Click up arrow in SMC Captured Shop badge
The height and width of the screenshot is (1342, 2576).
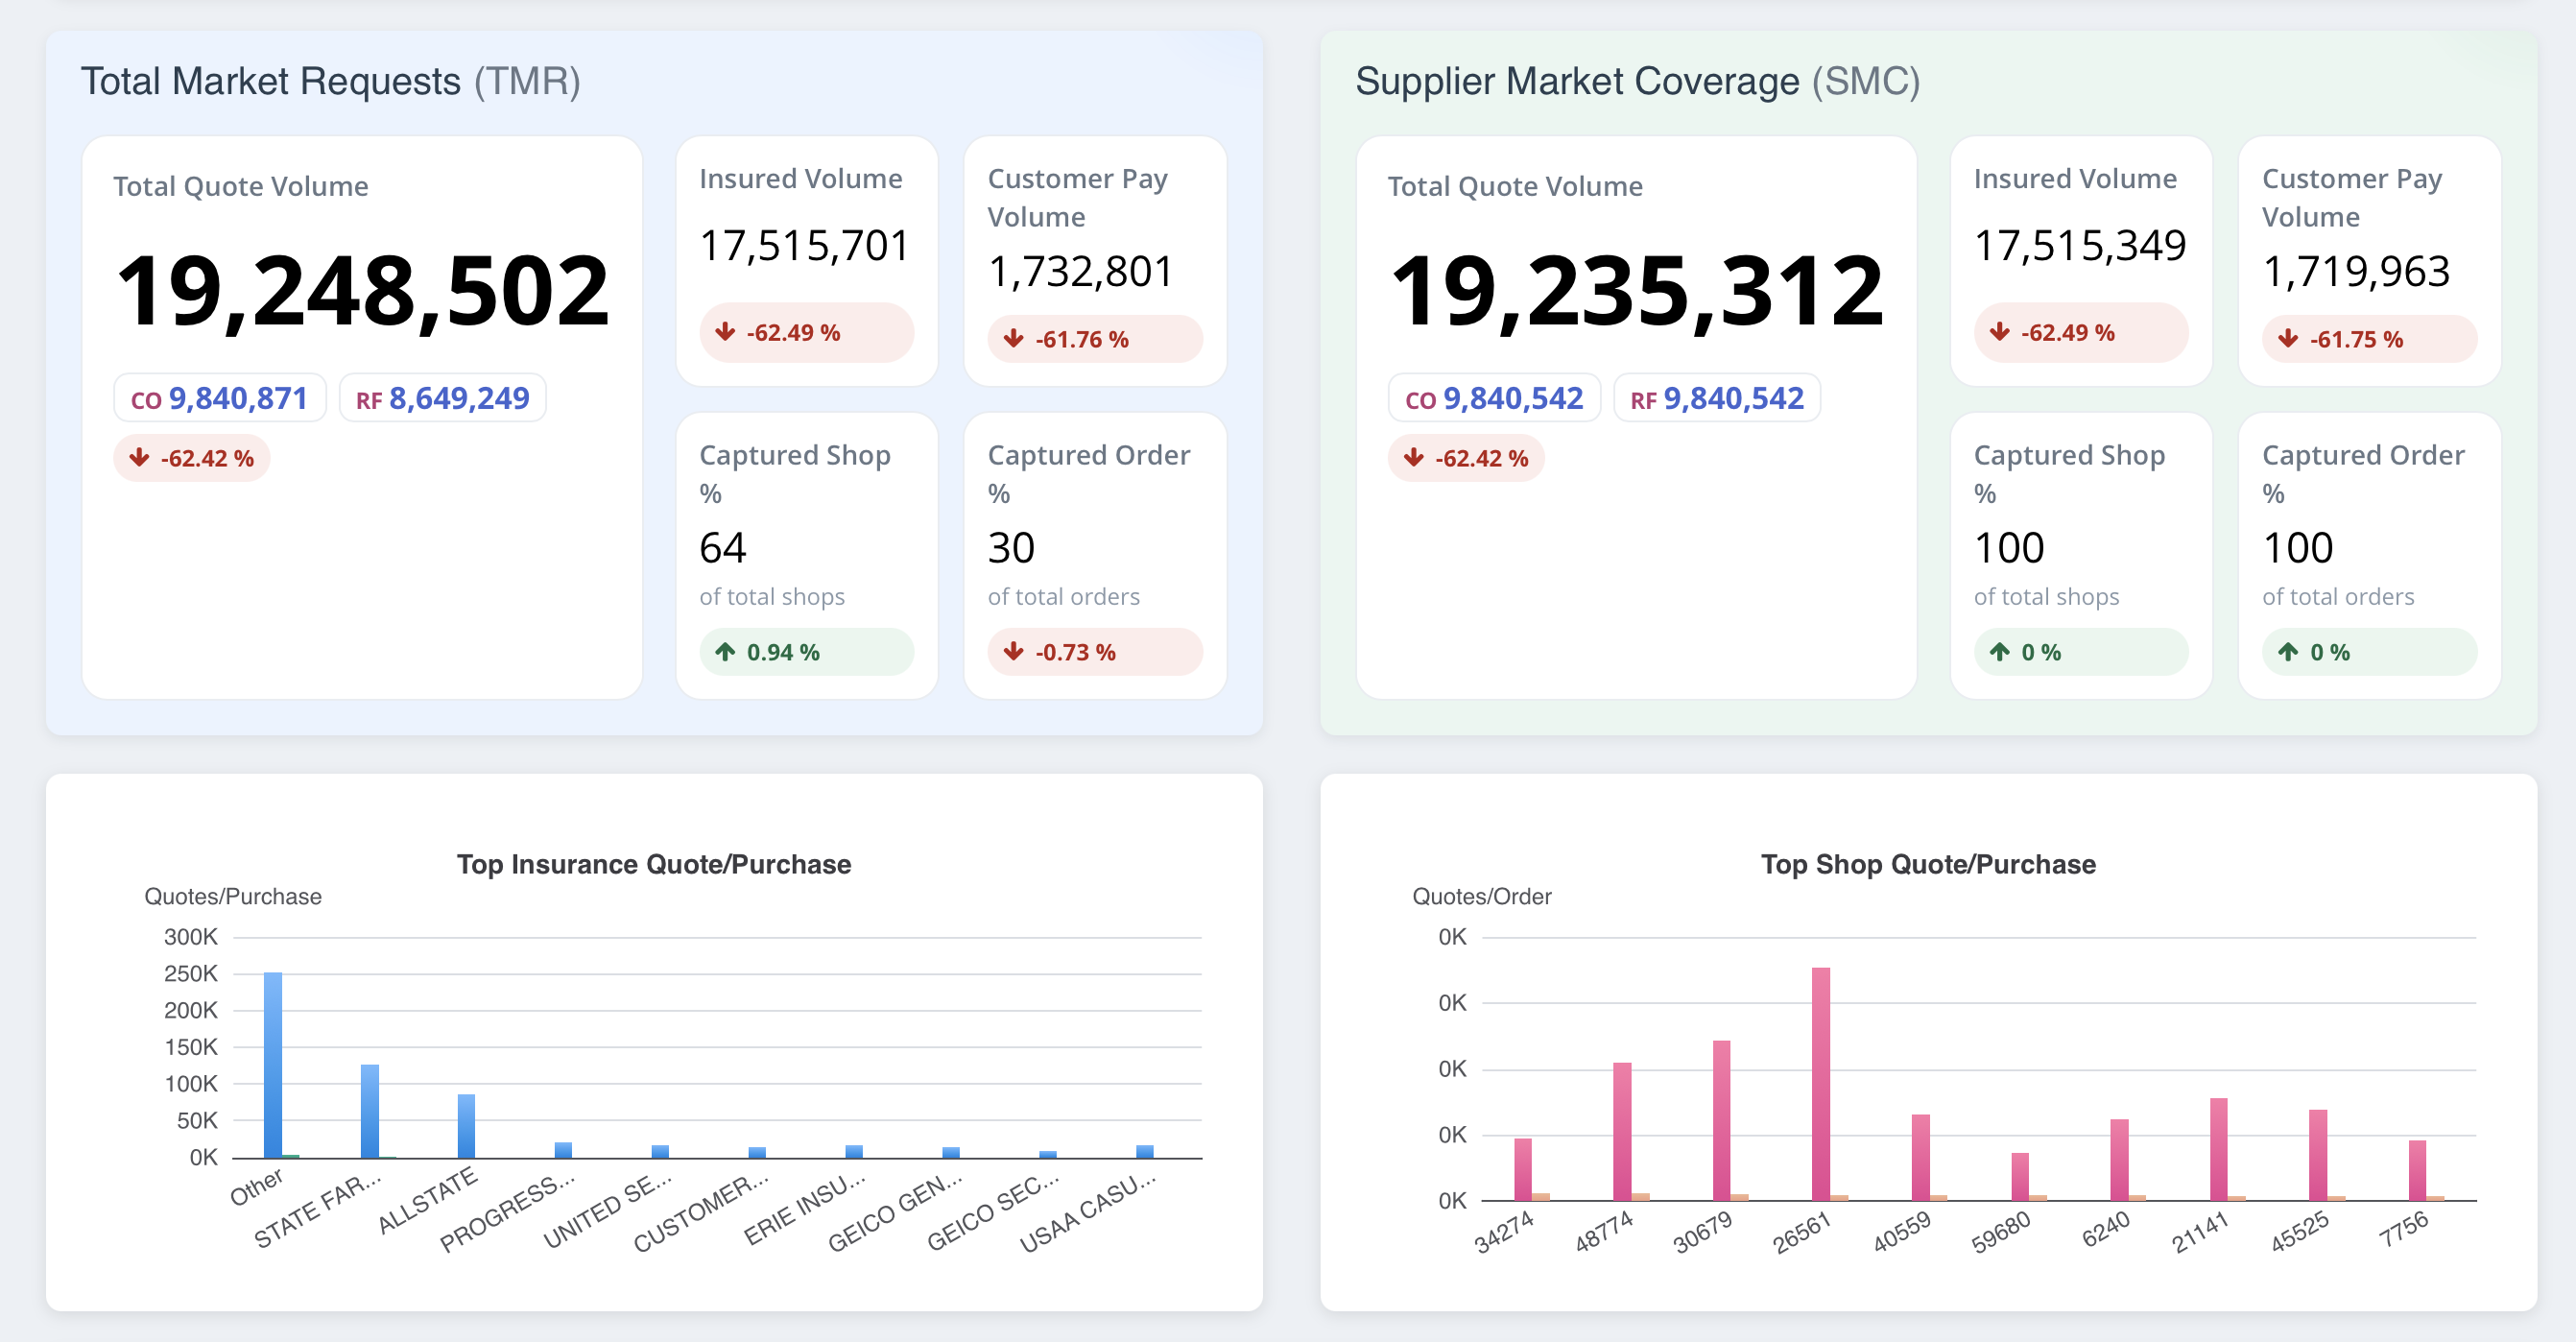point(1999,652)
